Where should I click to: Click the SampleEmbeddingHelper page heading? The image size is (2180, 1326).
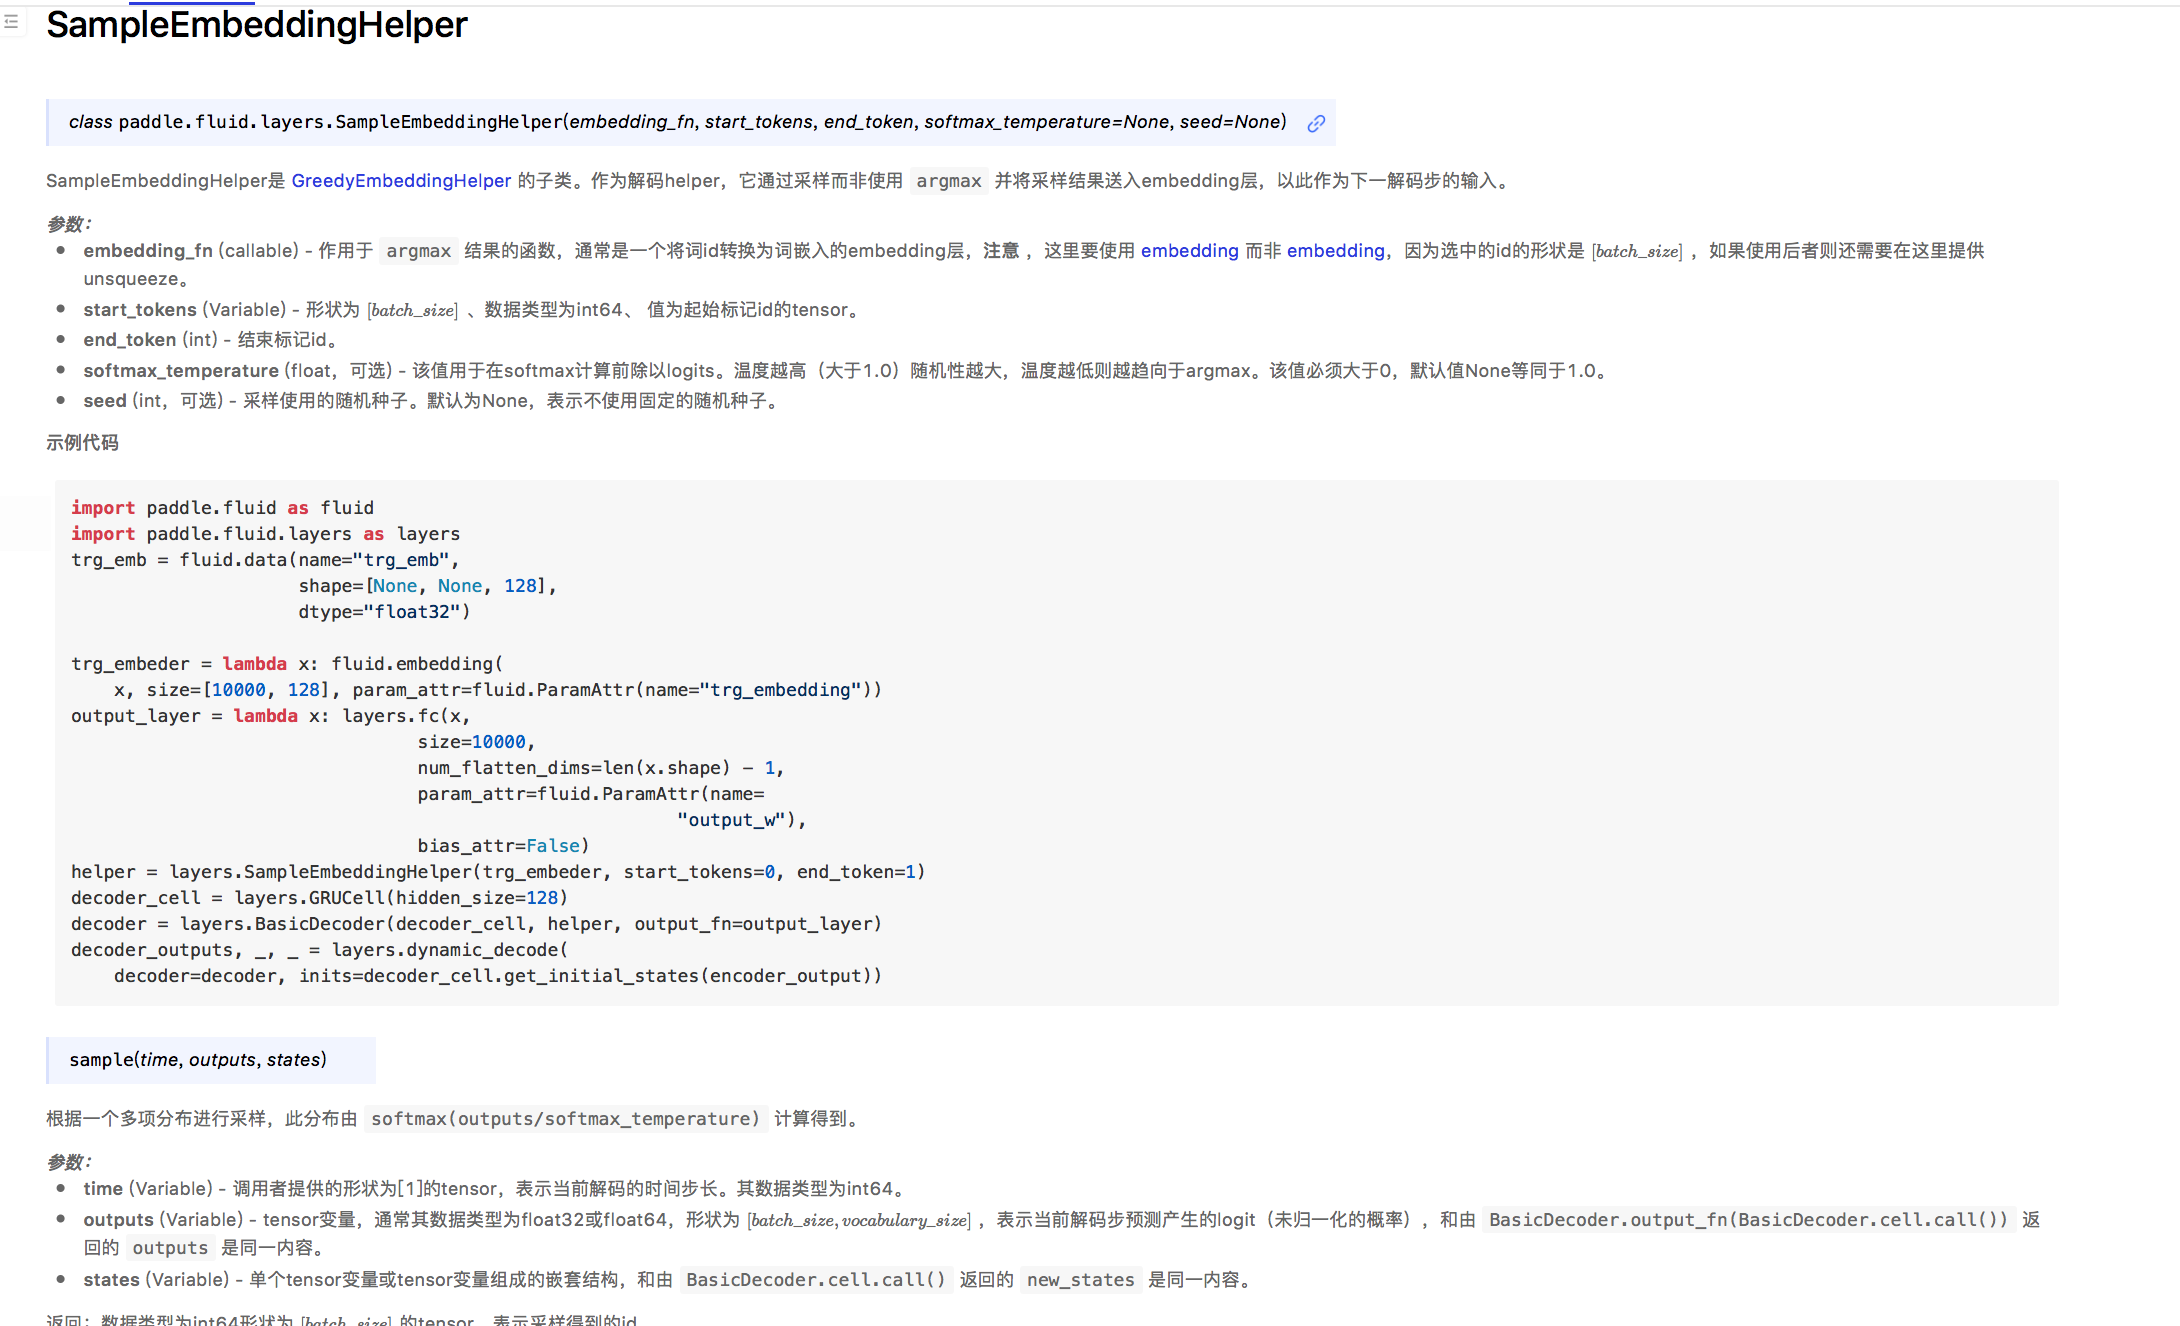[257, 25]
